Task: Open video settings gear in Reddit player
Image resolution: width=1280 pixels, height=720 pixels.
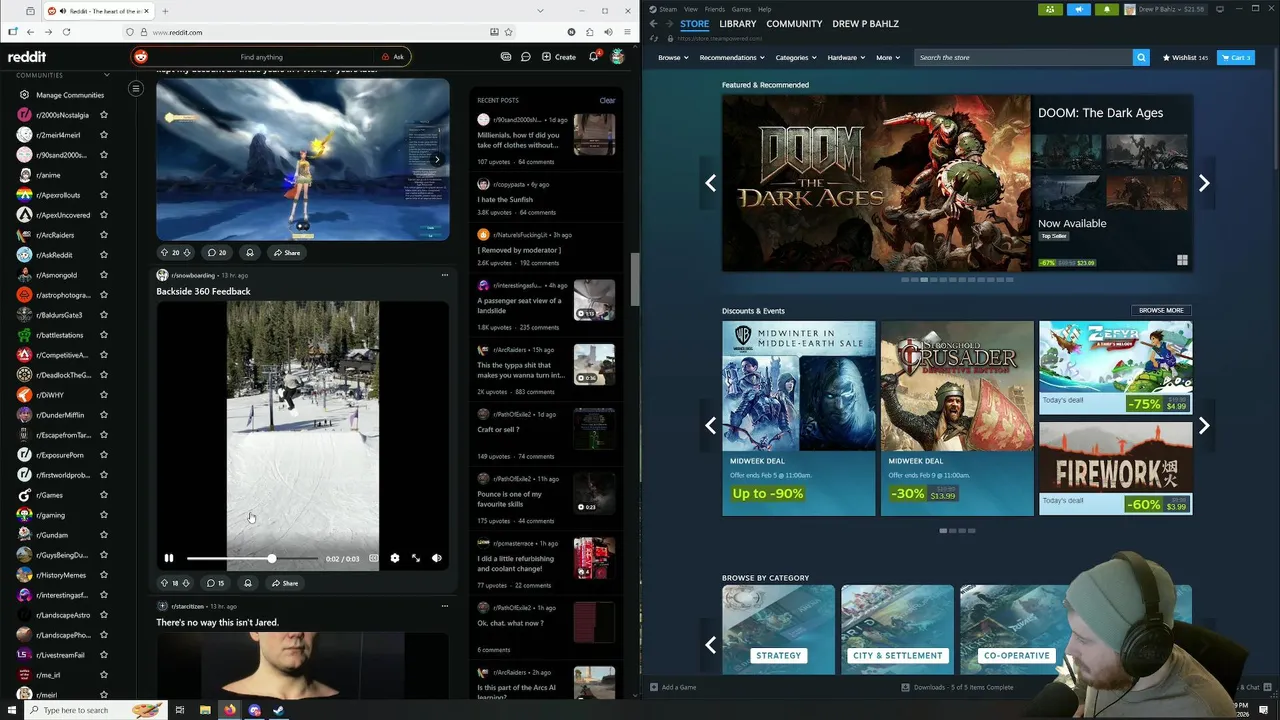Action: click(395, 558)
